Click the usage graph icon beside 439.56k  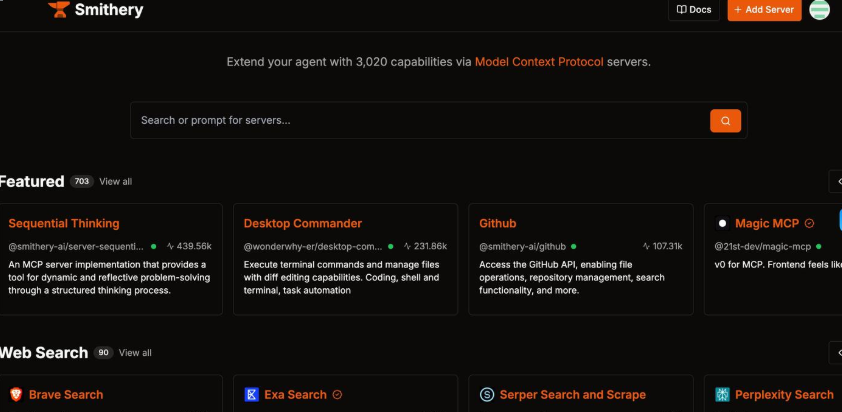[x=170, y=247]
